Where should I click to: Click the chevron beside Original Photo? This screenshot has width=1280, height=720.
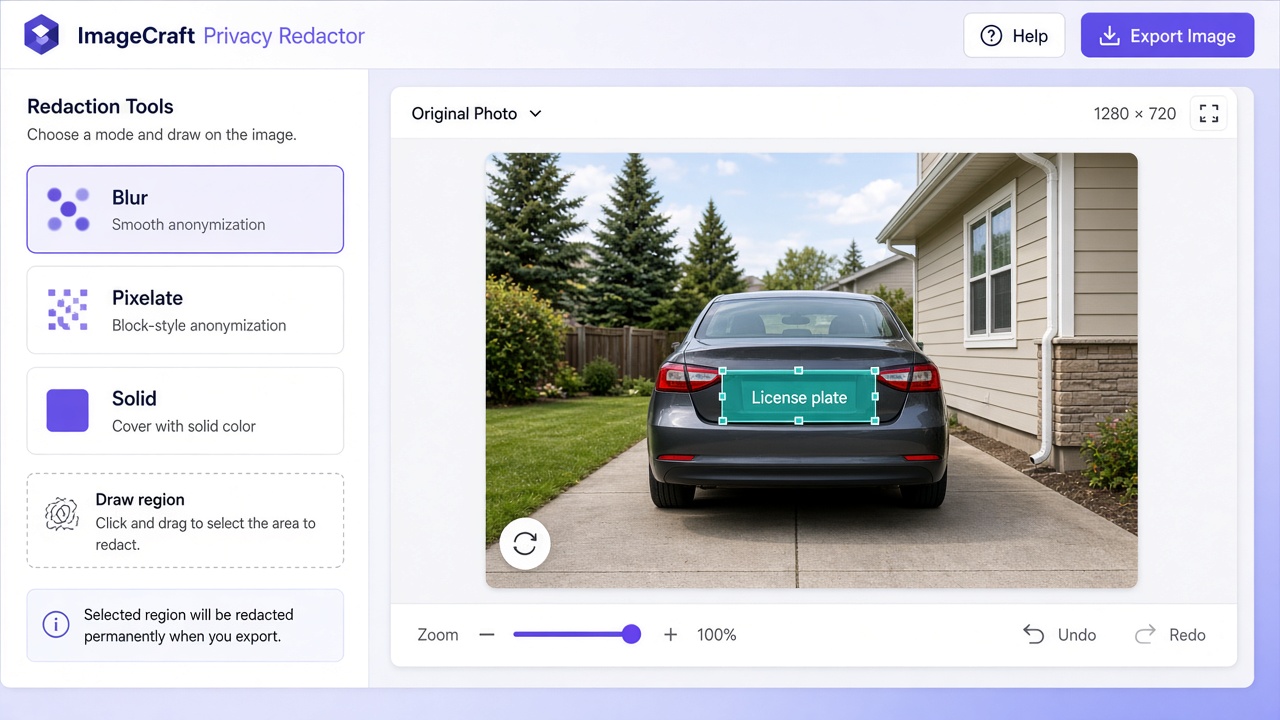tap(535, 114)
